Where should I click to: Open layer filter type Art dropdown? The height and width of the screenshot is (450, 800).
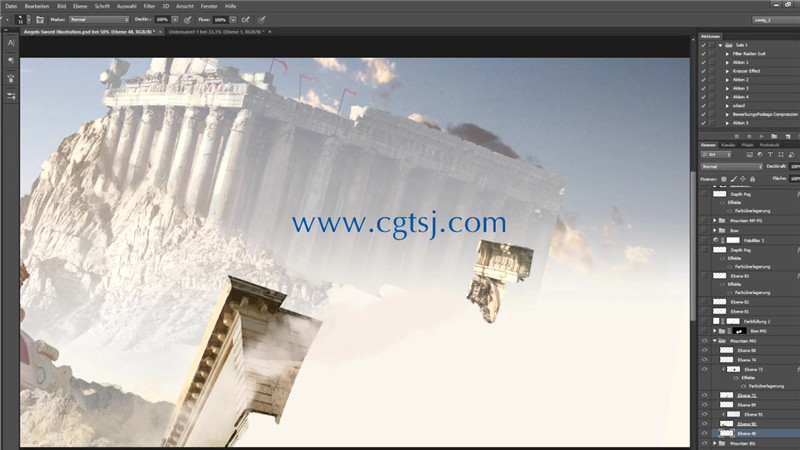click(716, 155)
